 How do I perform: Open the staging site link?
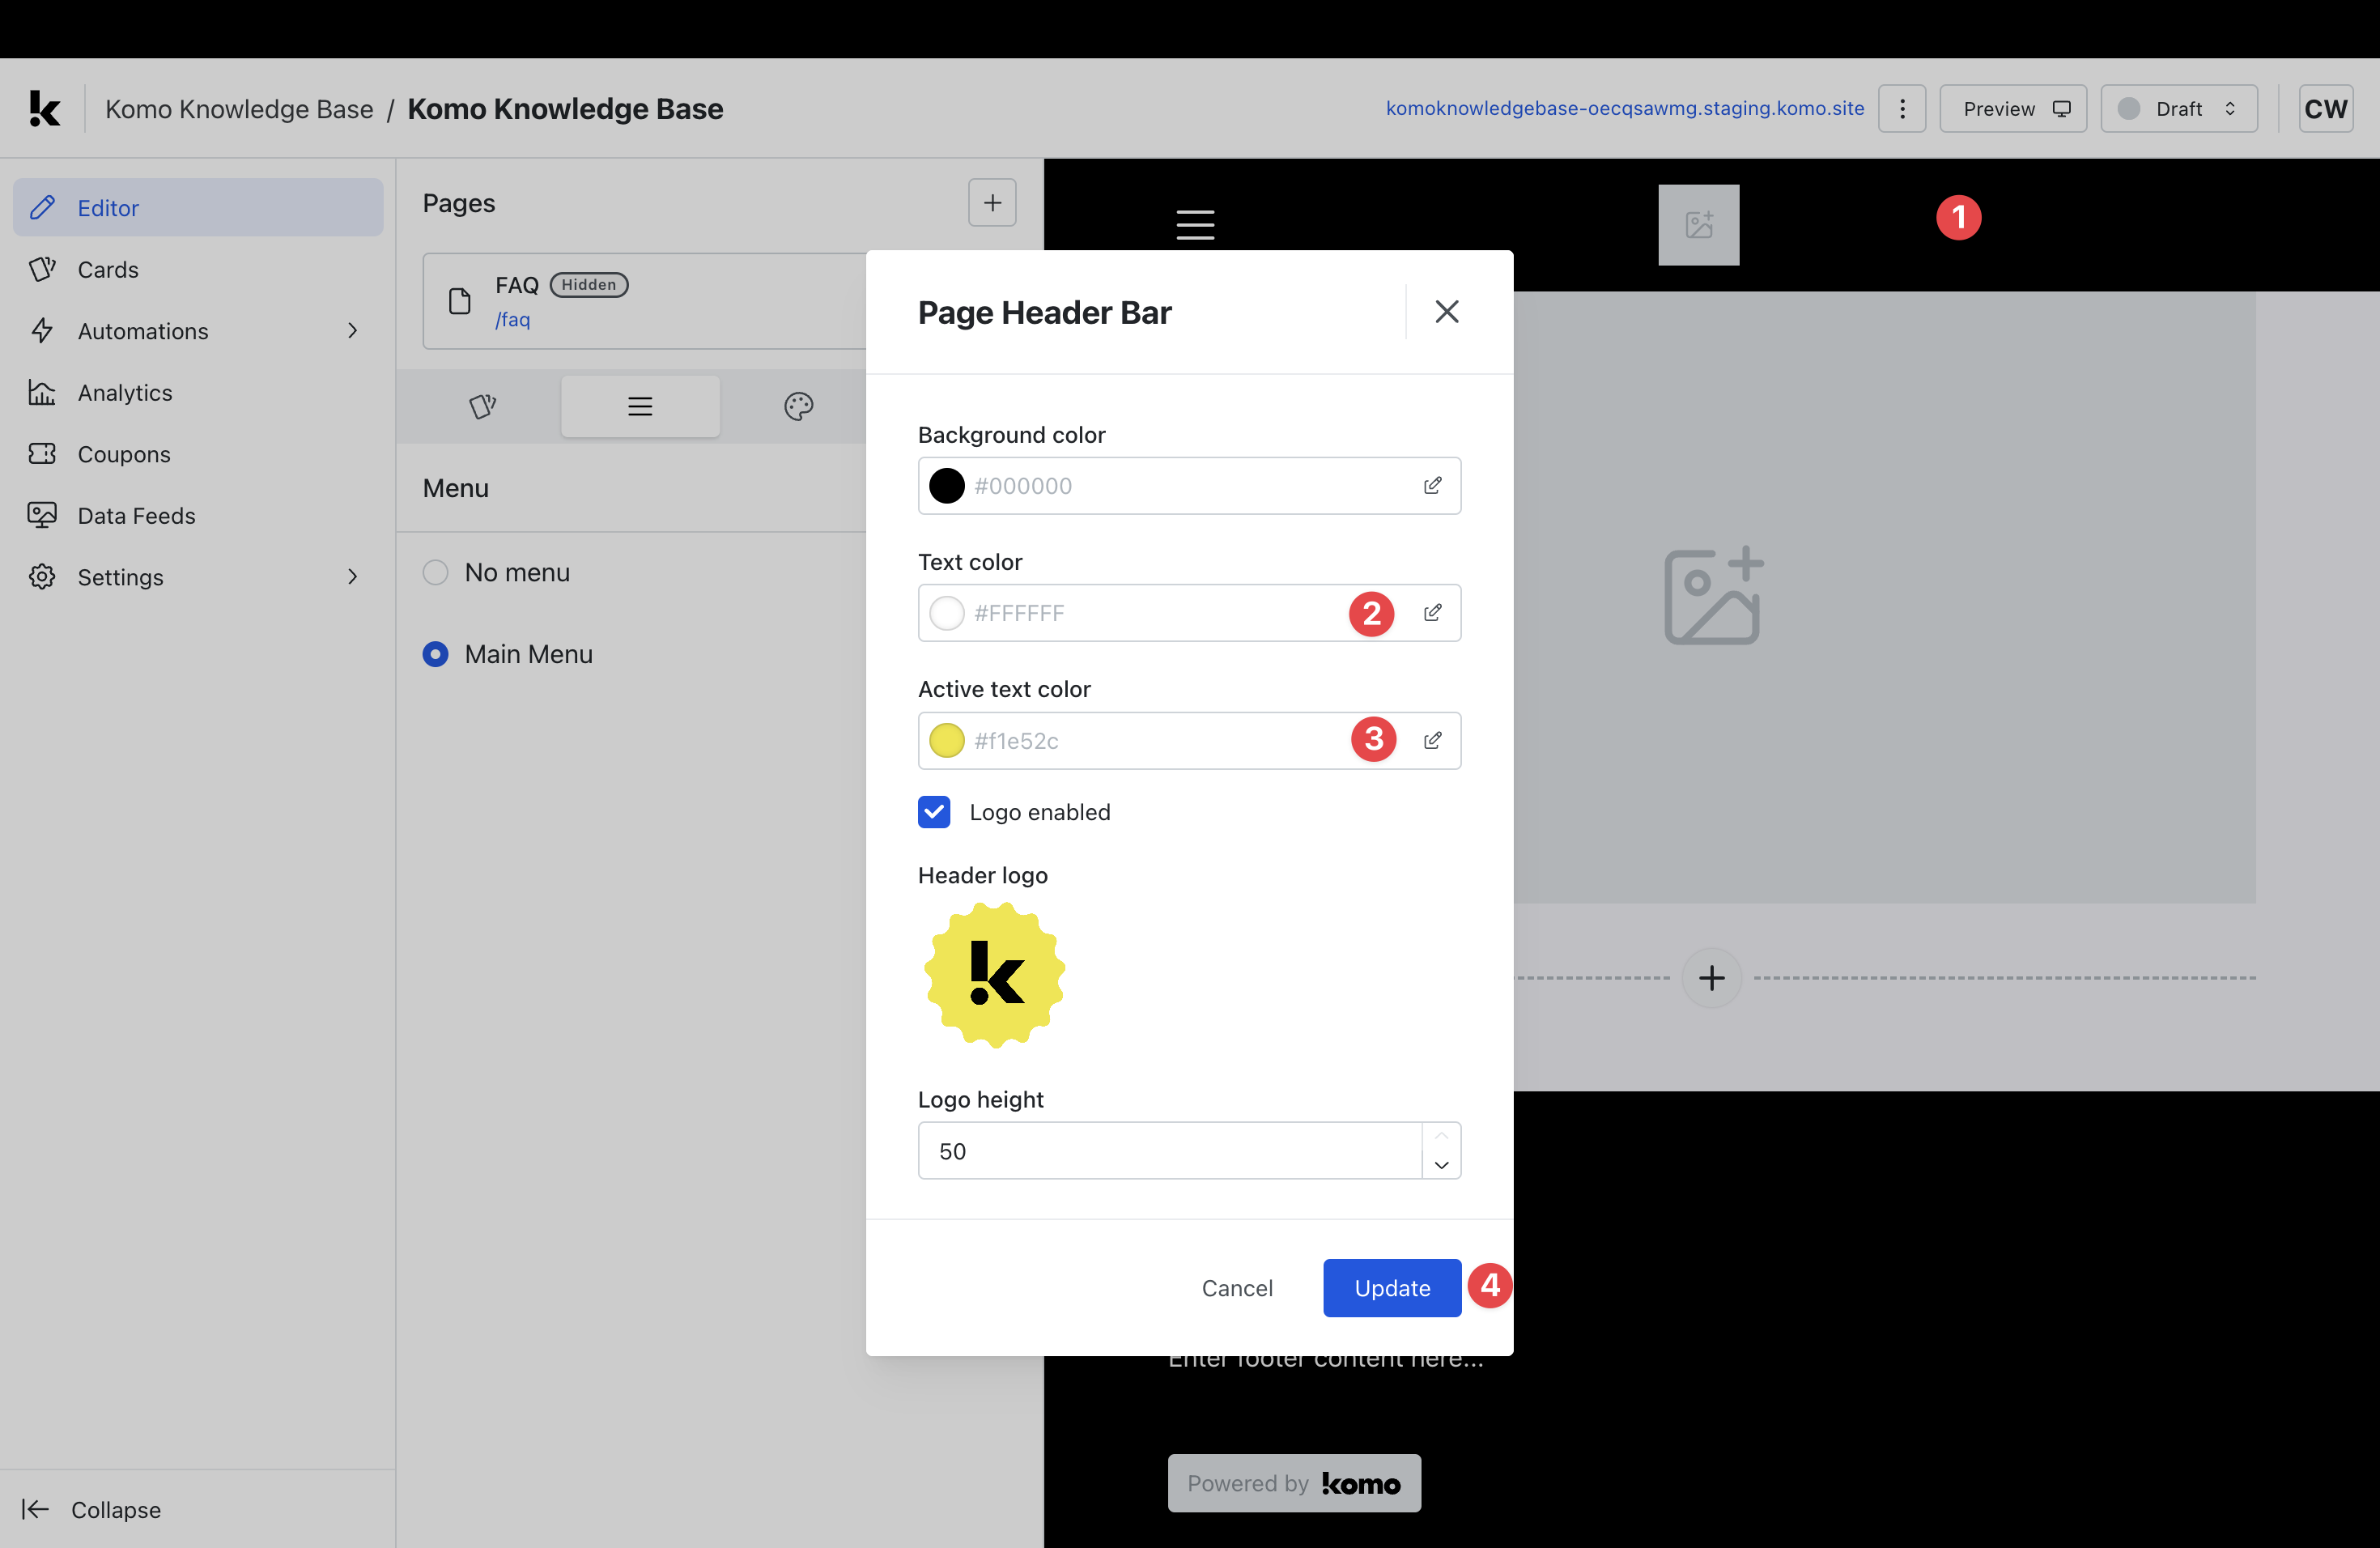(x=1624, y=108)
